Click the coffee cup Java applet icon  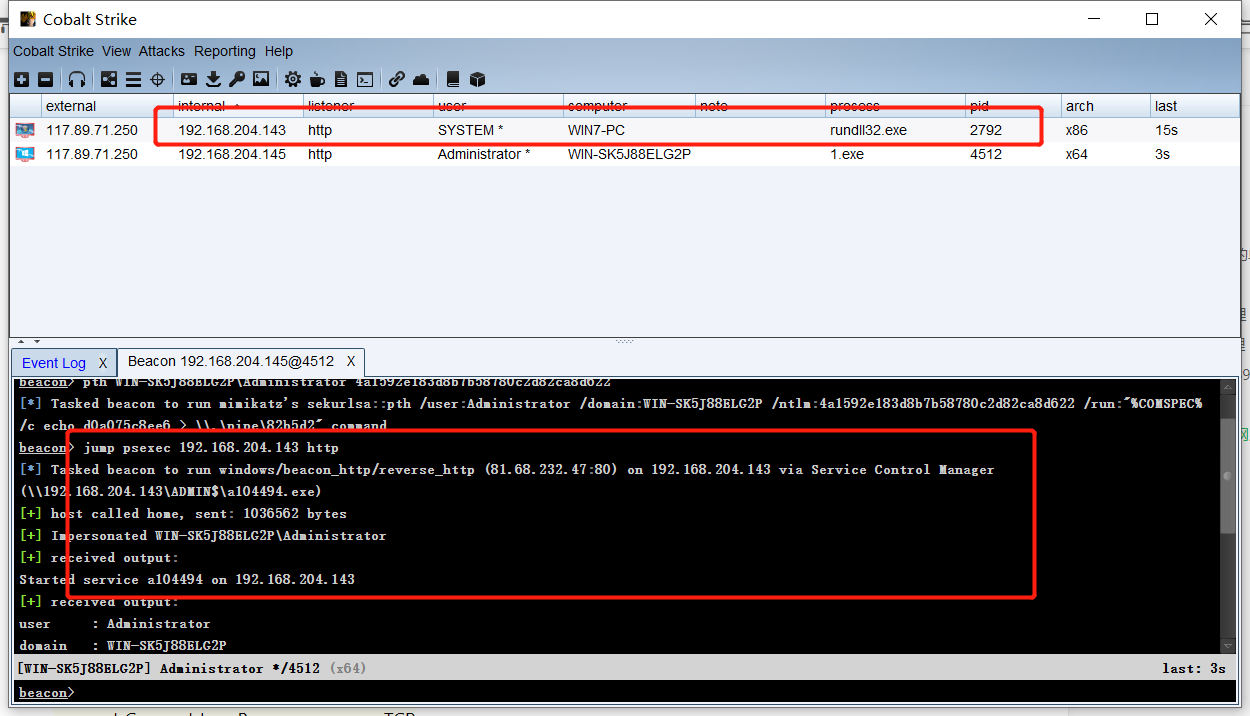(317, 79)
